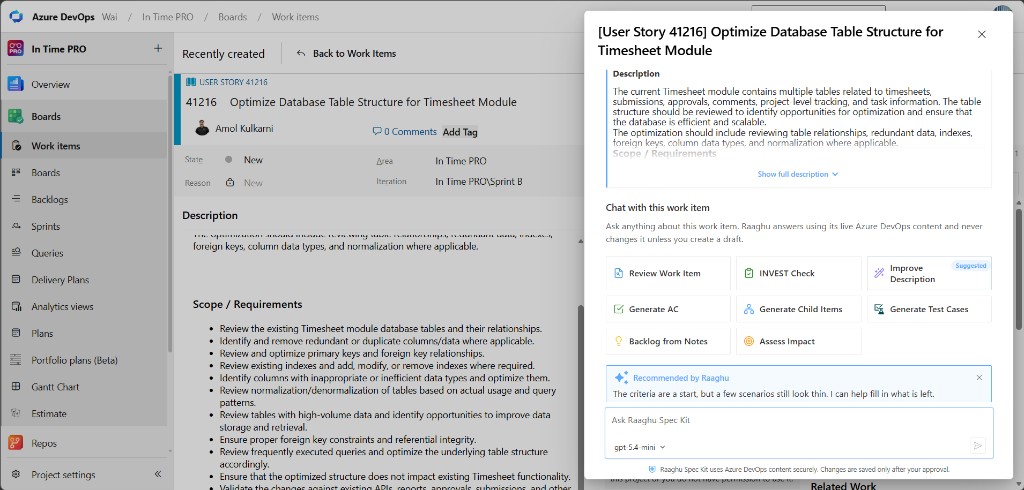This screenshot has height=490, width=1024.
Task: Click the Queries icon
Action: click(16, 253)
